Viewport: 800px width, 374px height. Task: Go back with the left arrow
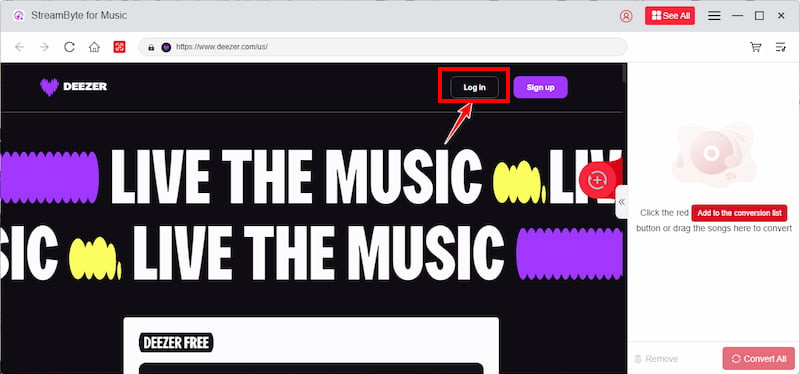[x=19, y=47]
